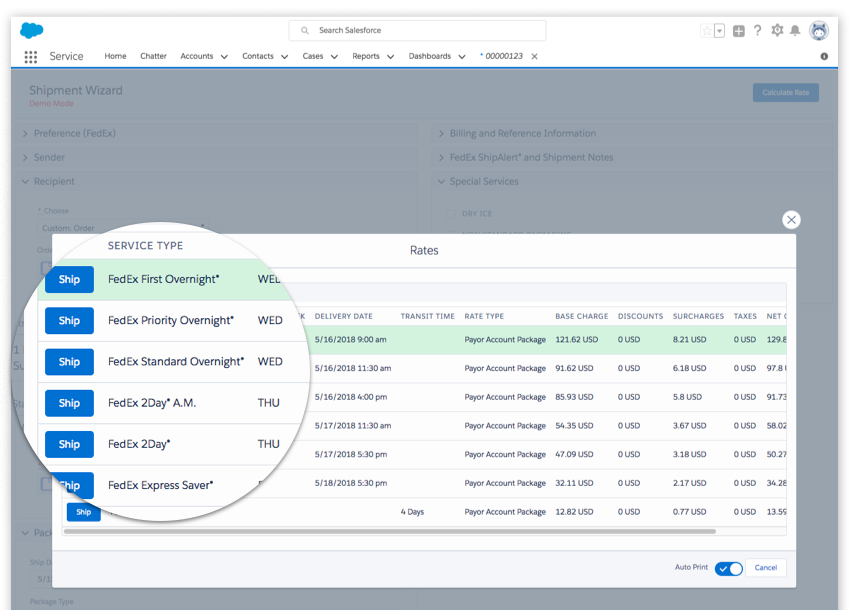Image resolution: width=857 pixels, height=610 pixels.
Task: Select delivery date 5/18/2018 5:30 pm
Action: (350, 483)
